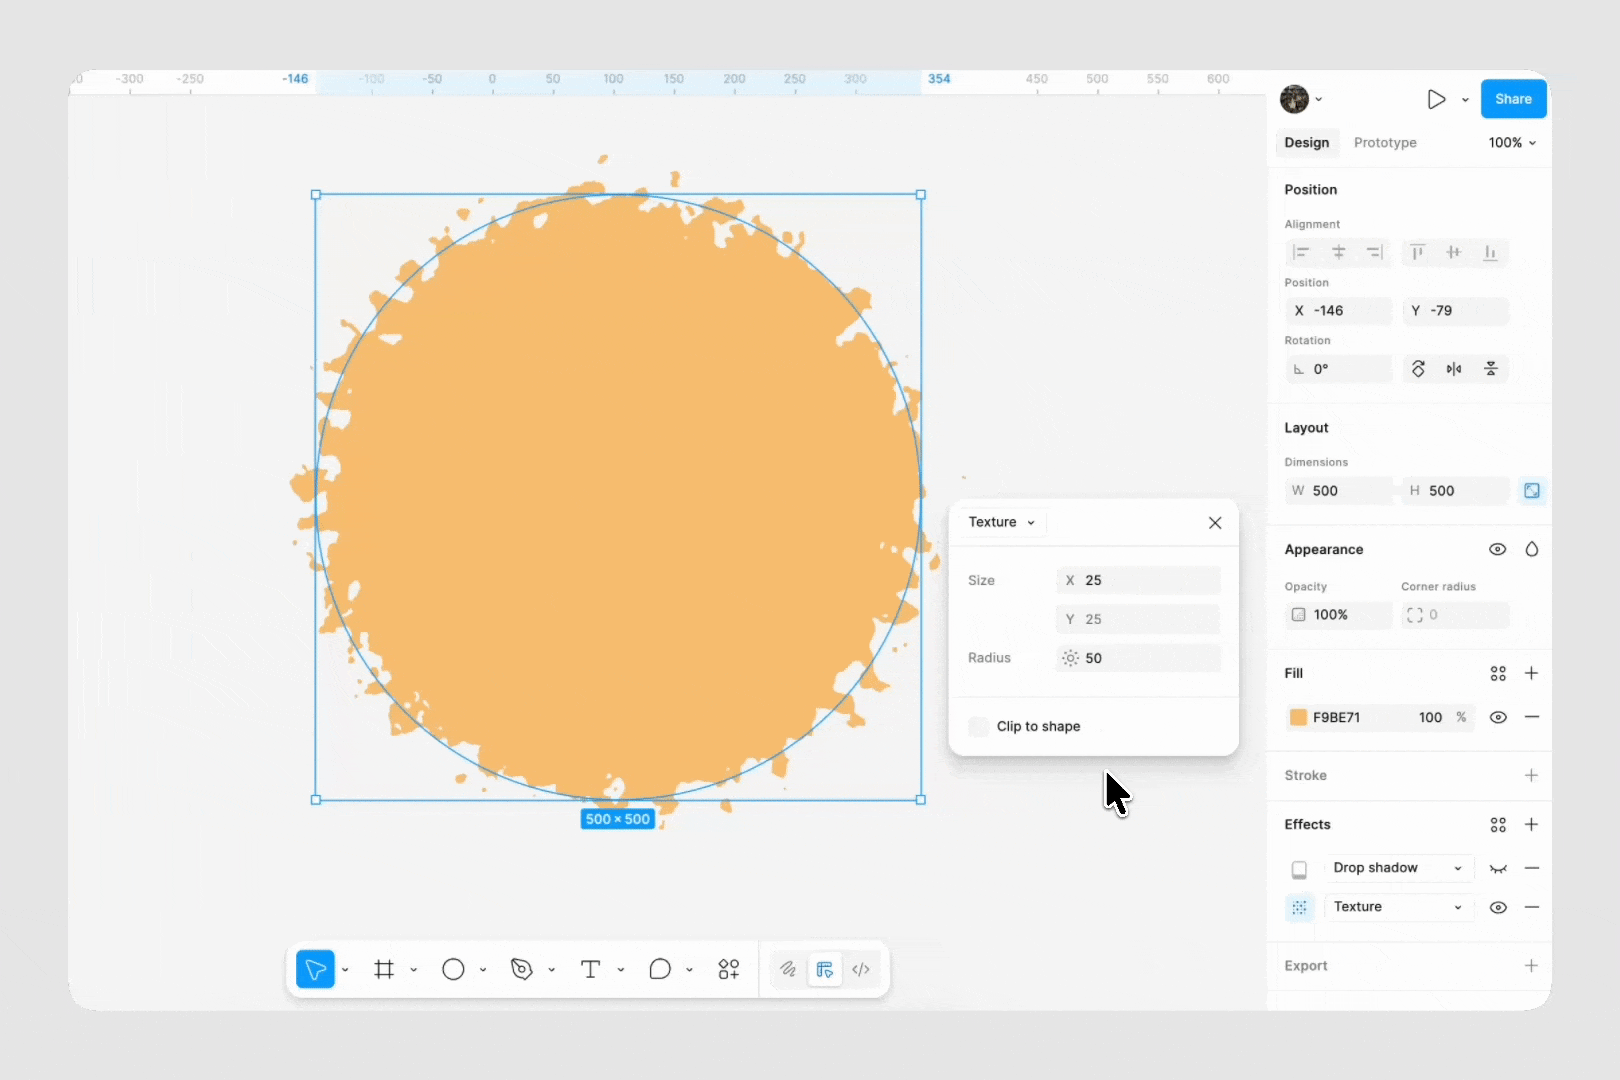Expand shape tool options chevron
The image size is (1620, 1080).
(x=483, y=969)
